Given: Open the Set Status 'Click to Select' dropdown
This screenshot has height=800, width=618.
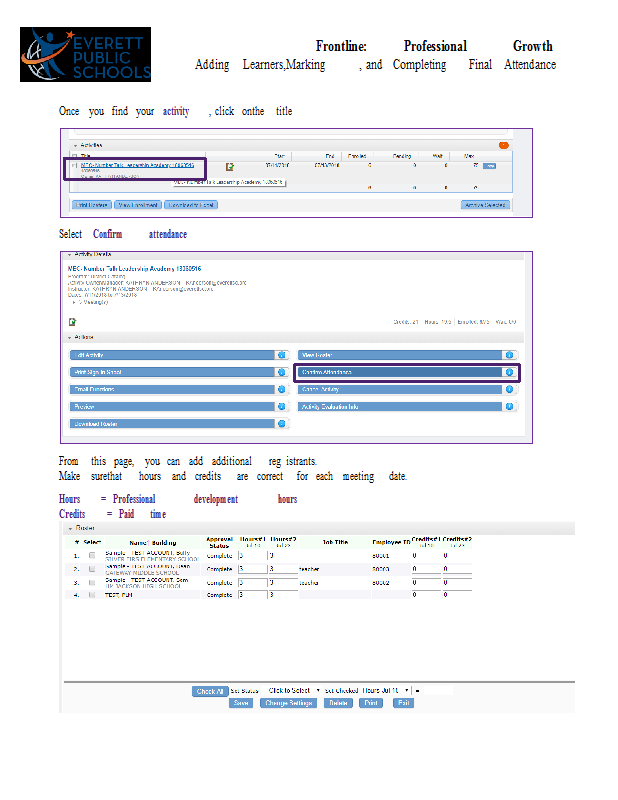Looking at the screenshot, I should point(292,690).
